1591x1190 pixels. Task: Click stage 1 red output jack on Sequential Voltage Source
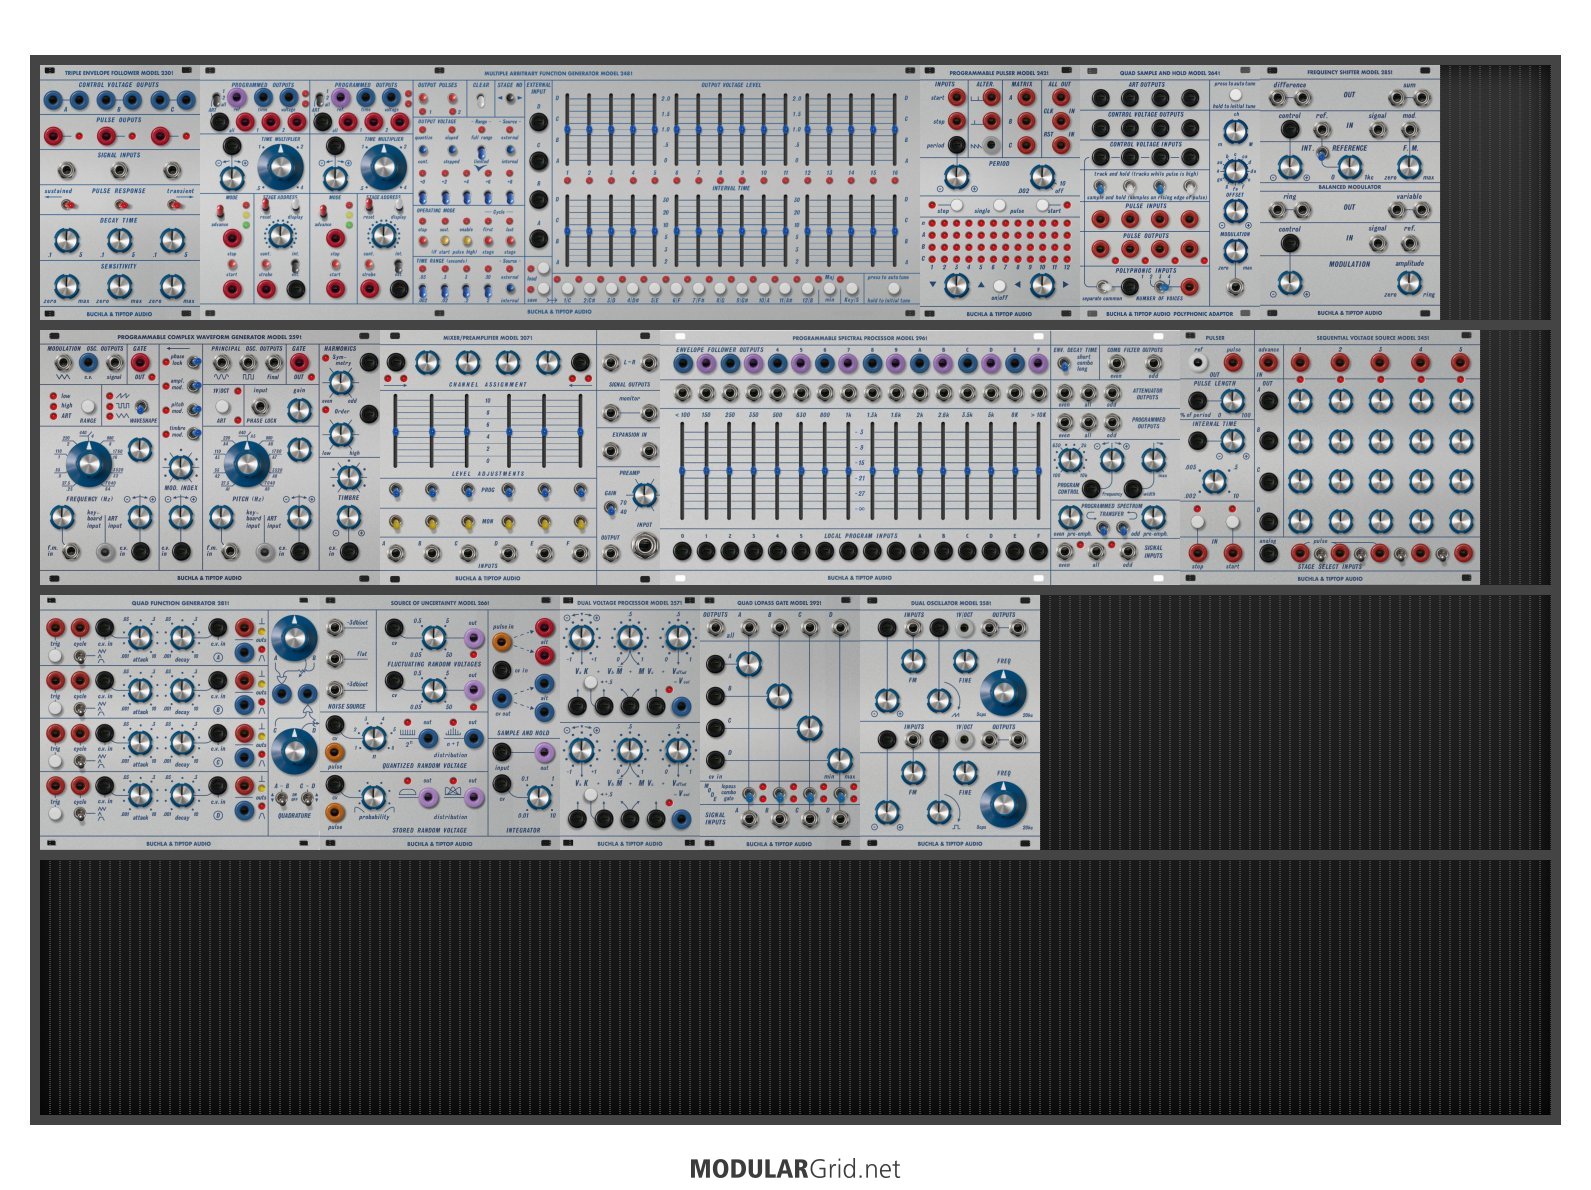tap(1300, 363)
